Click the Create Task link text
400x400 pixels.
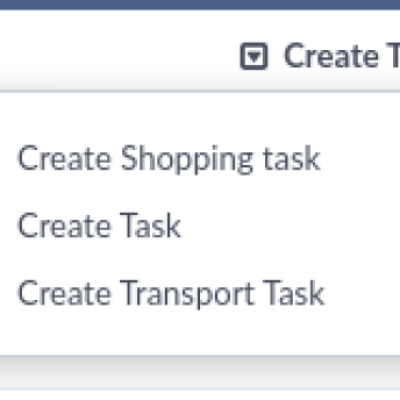[x=99, y=226]
